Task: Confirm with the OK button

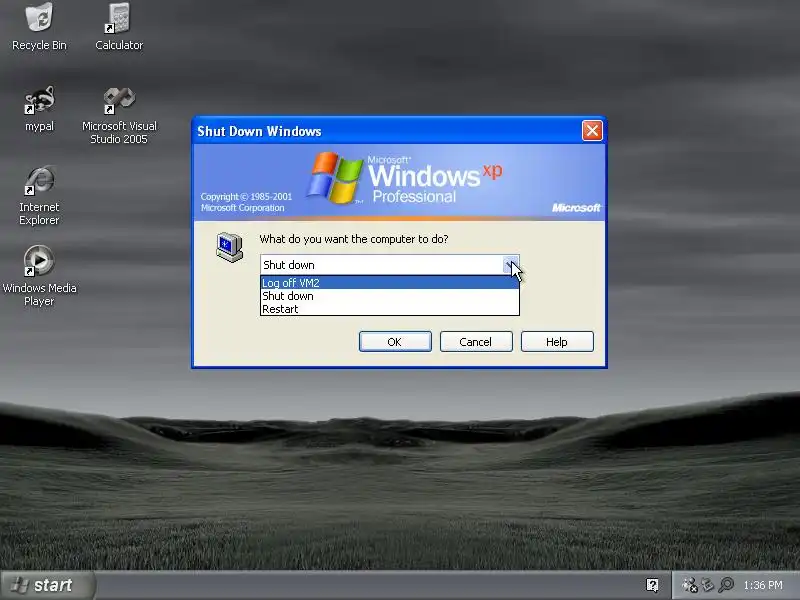Action: 395,342
